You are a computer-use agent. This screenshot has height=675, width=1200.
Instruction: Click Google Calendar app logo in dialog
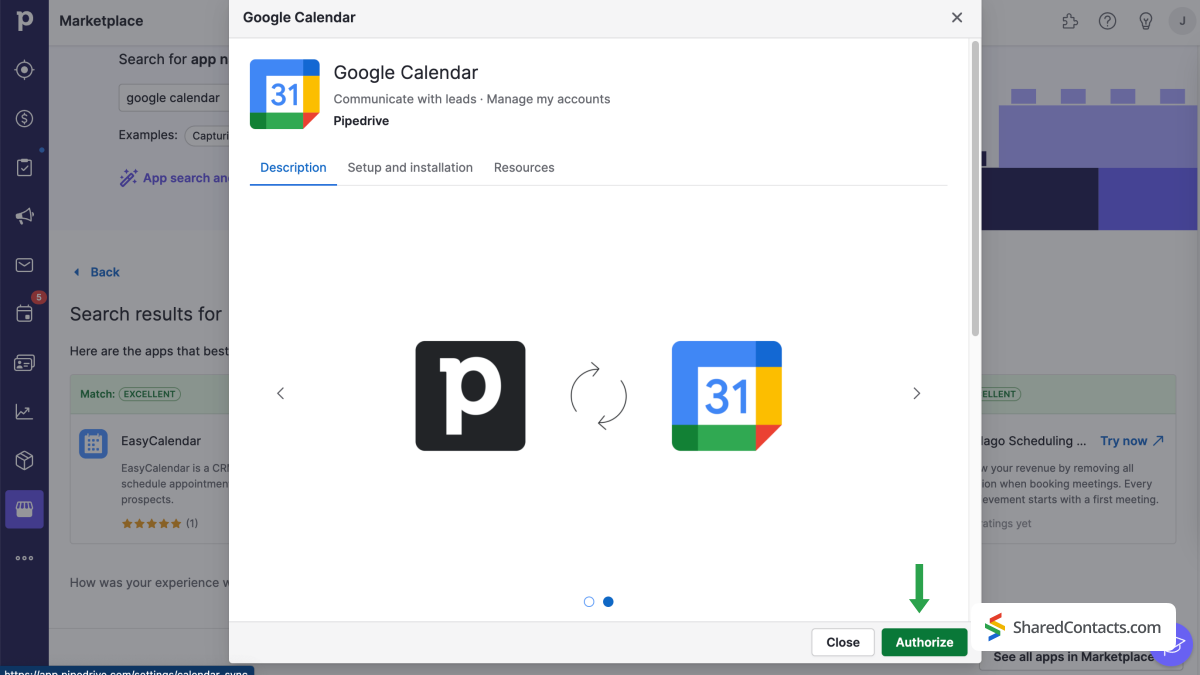[x=285, y=94]
